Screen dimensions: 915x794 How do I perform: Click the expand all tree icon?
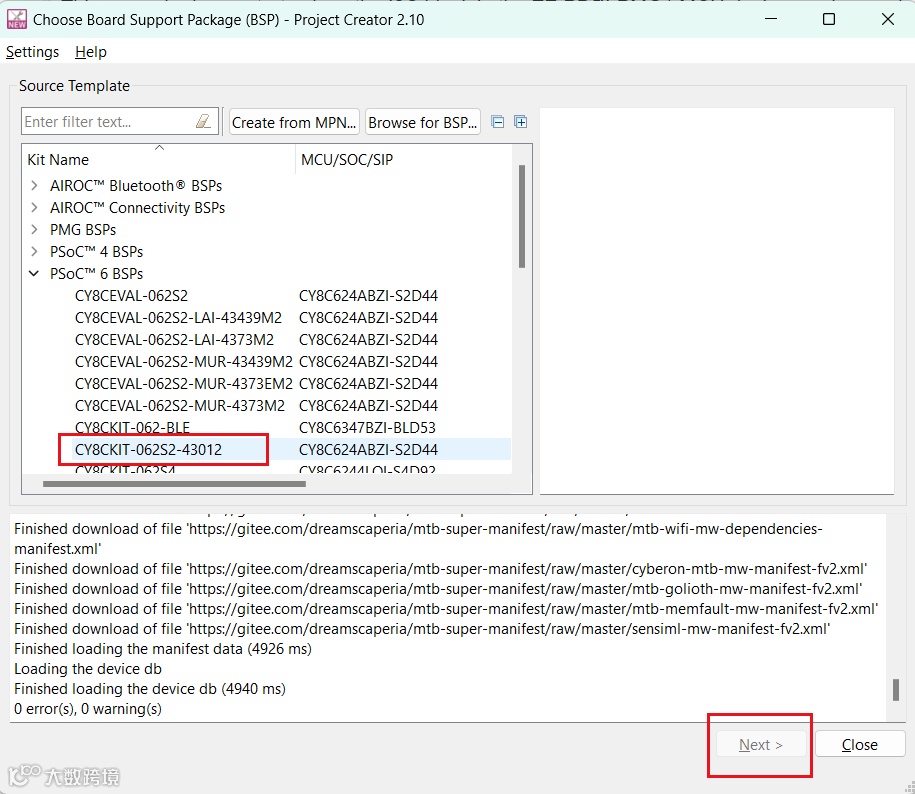point(521,122)
